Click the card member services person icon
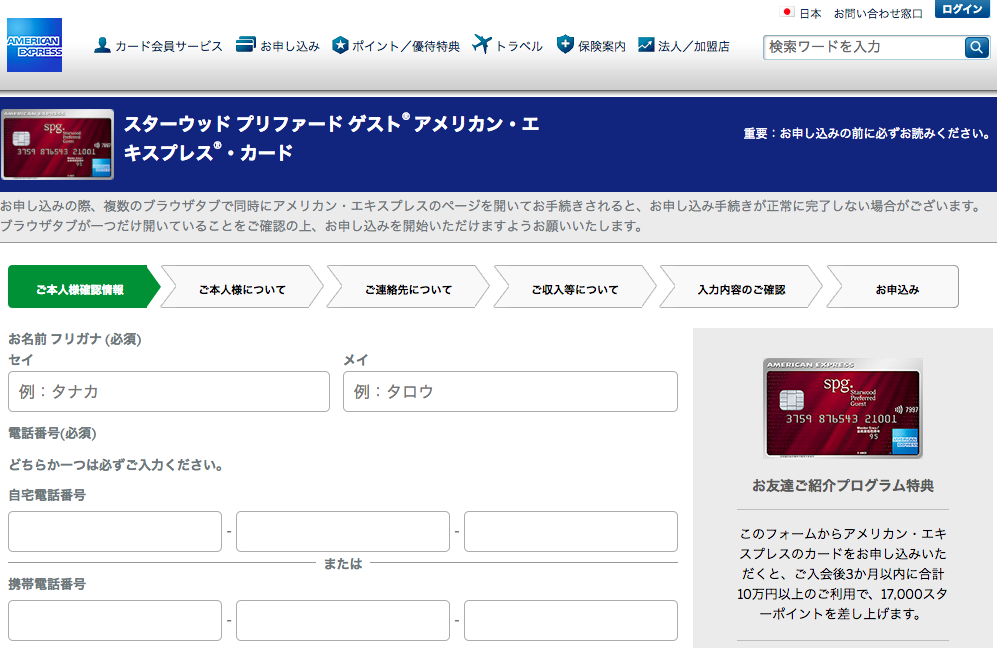 coord(102,45)
